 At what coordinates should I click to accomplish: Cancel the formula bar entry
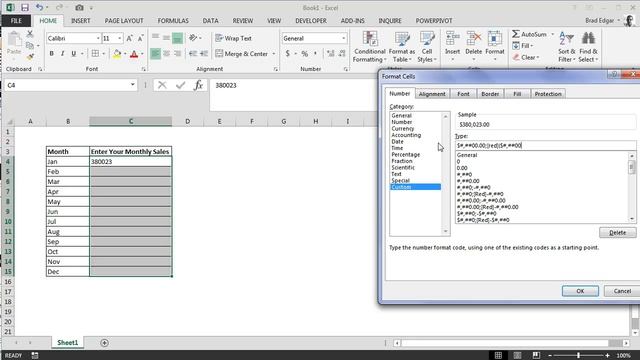(x=162, y=85)
